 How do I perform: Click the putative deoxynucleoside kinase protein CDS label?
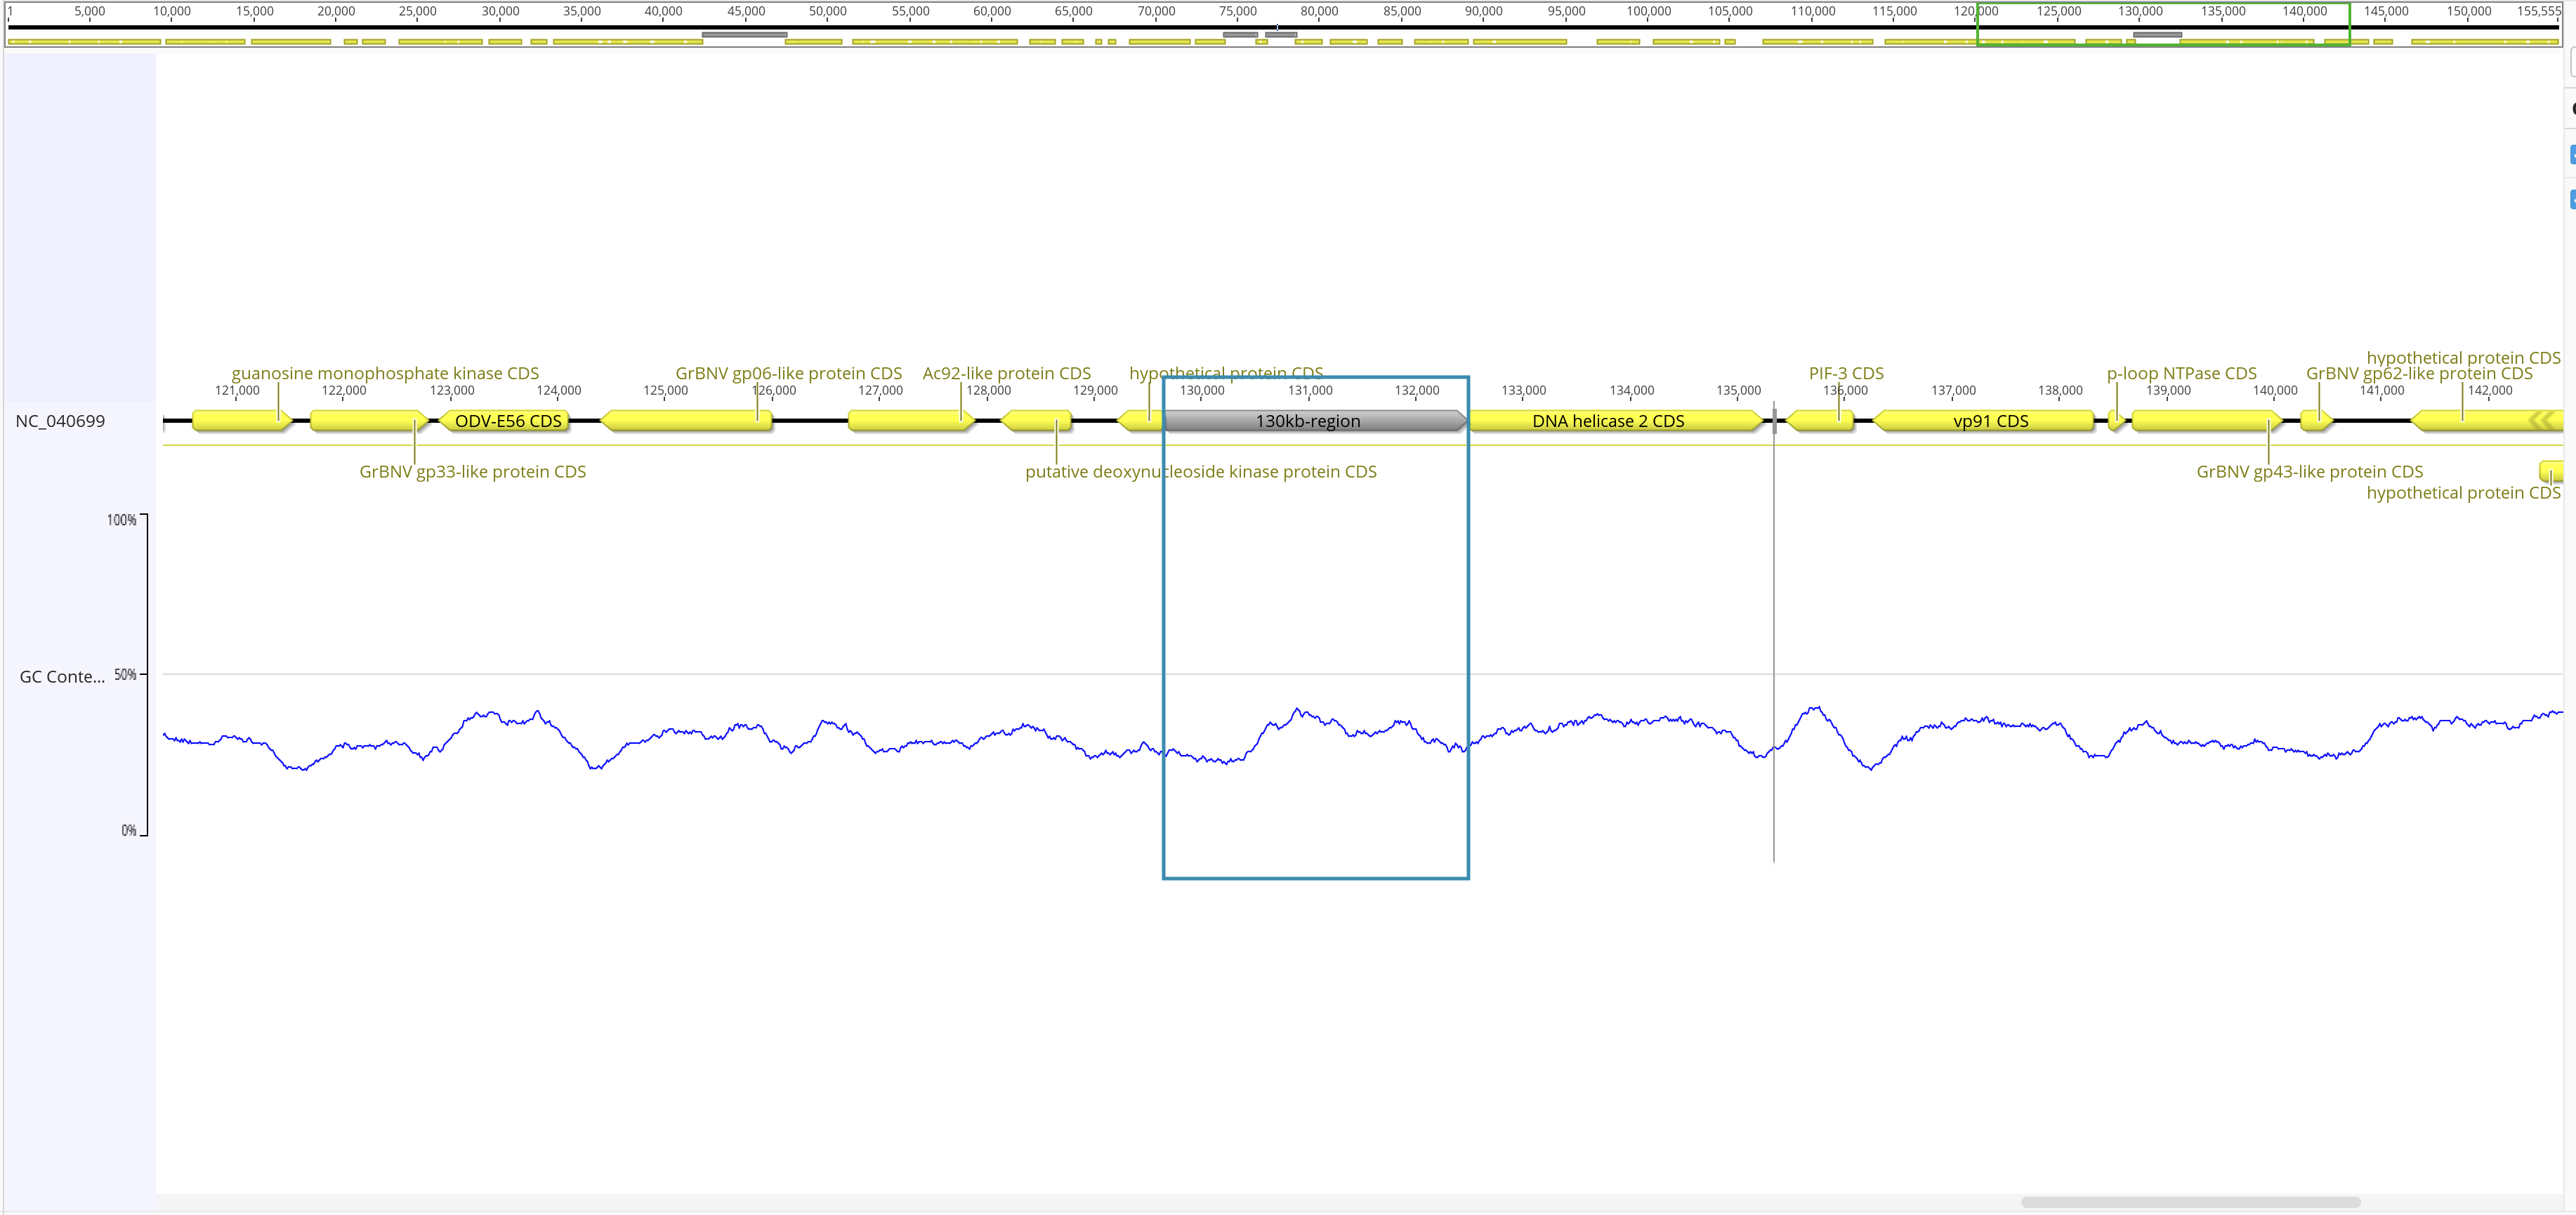pos(1200,472)
